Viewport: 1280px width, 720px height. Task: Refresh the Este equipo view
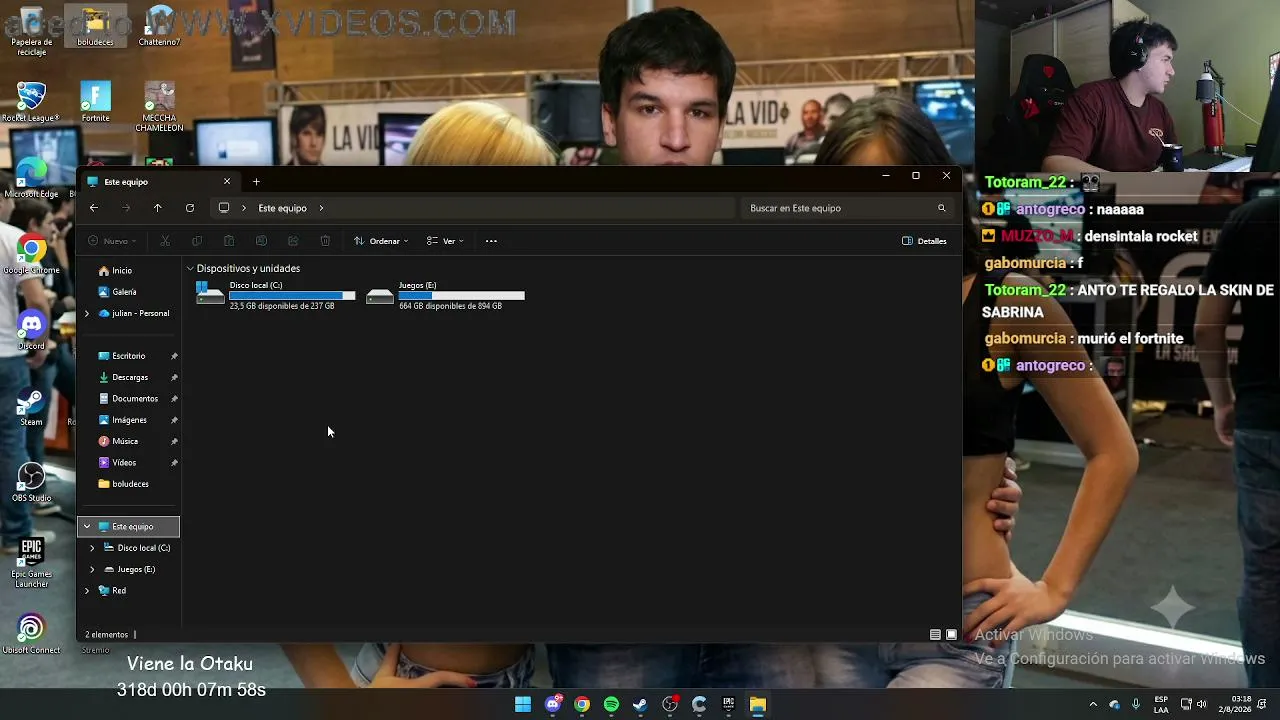point(190,208)
